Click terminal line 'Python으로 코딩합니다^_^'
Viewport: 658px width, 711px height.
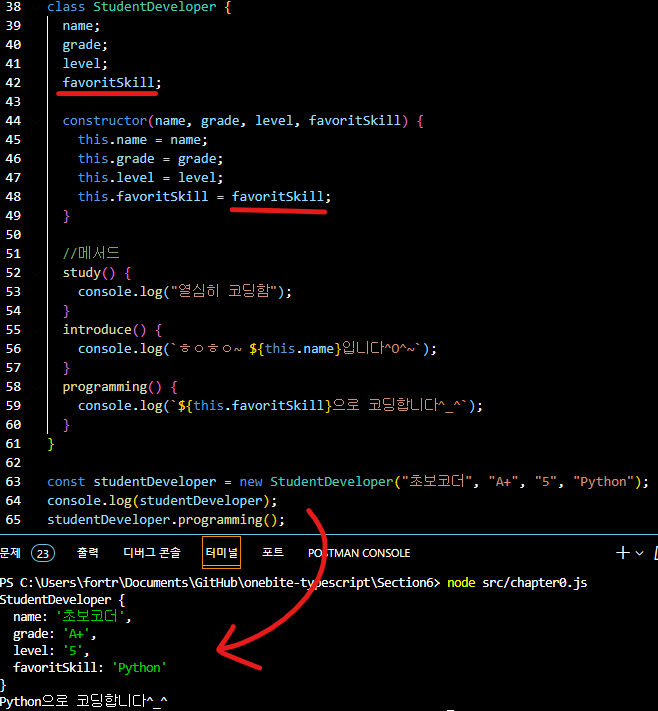click(84, 701)
